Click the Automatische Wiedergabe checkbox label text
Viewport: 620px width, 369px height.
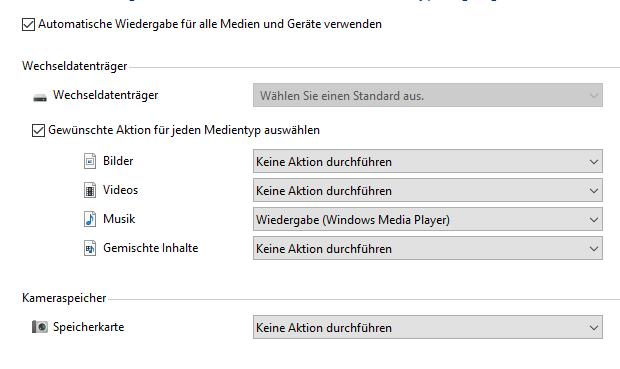tap(210, 24)
